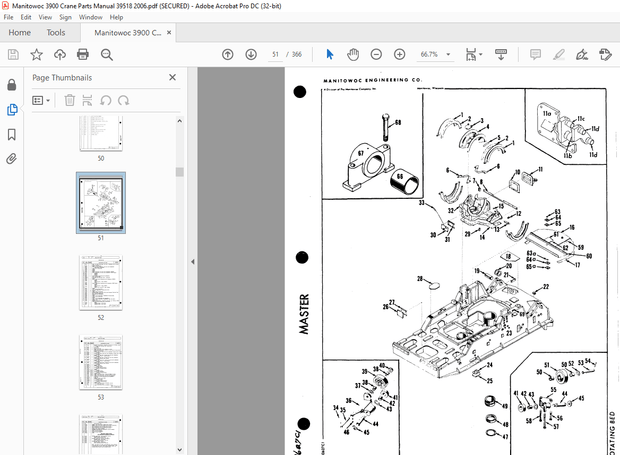Click the delete pages trash icon
Viewport: 620px width, 455px height.
tap(70, 100)
